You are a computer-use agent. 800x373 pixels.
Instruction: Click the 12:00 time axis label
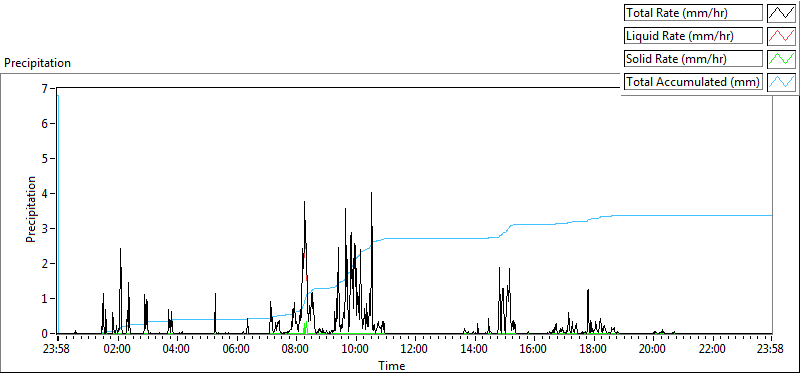415,350
